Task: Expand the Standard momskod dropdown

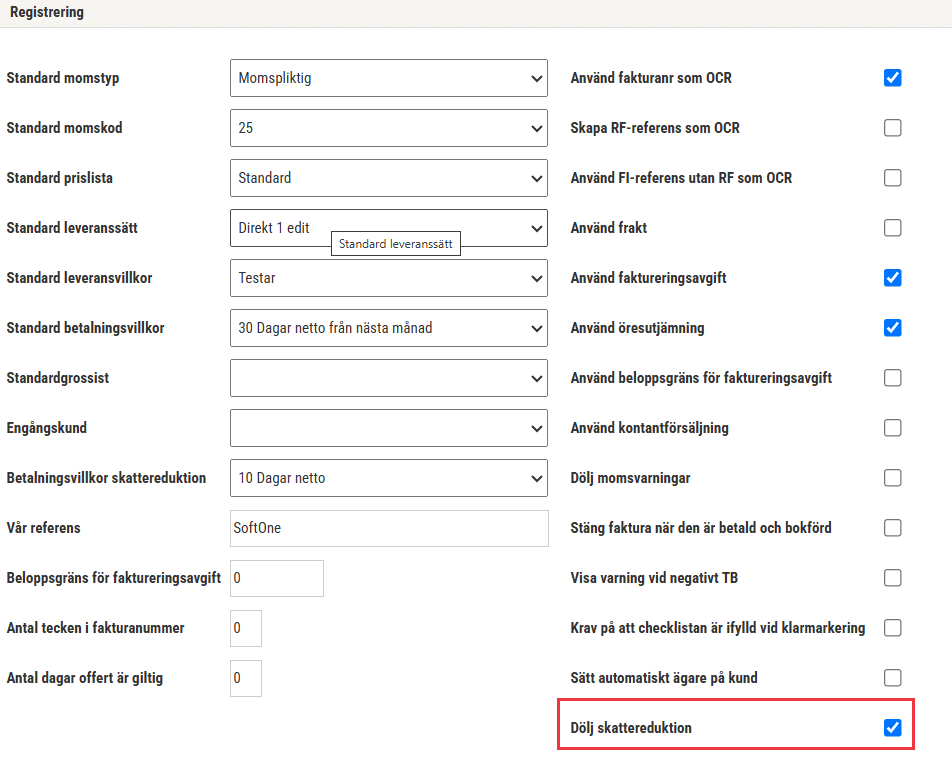Action: pyautogui.click(x=389, y=128)
